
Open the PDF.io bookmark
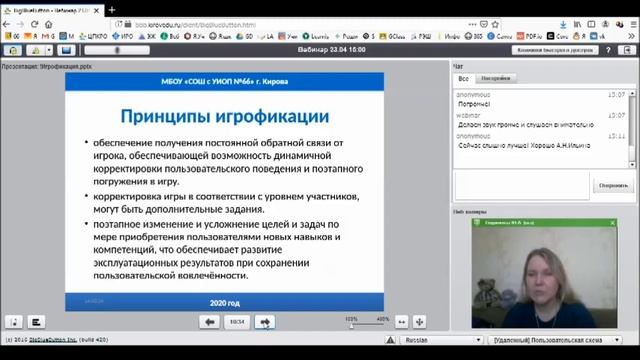coord(529,36)
